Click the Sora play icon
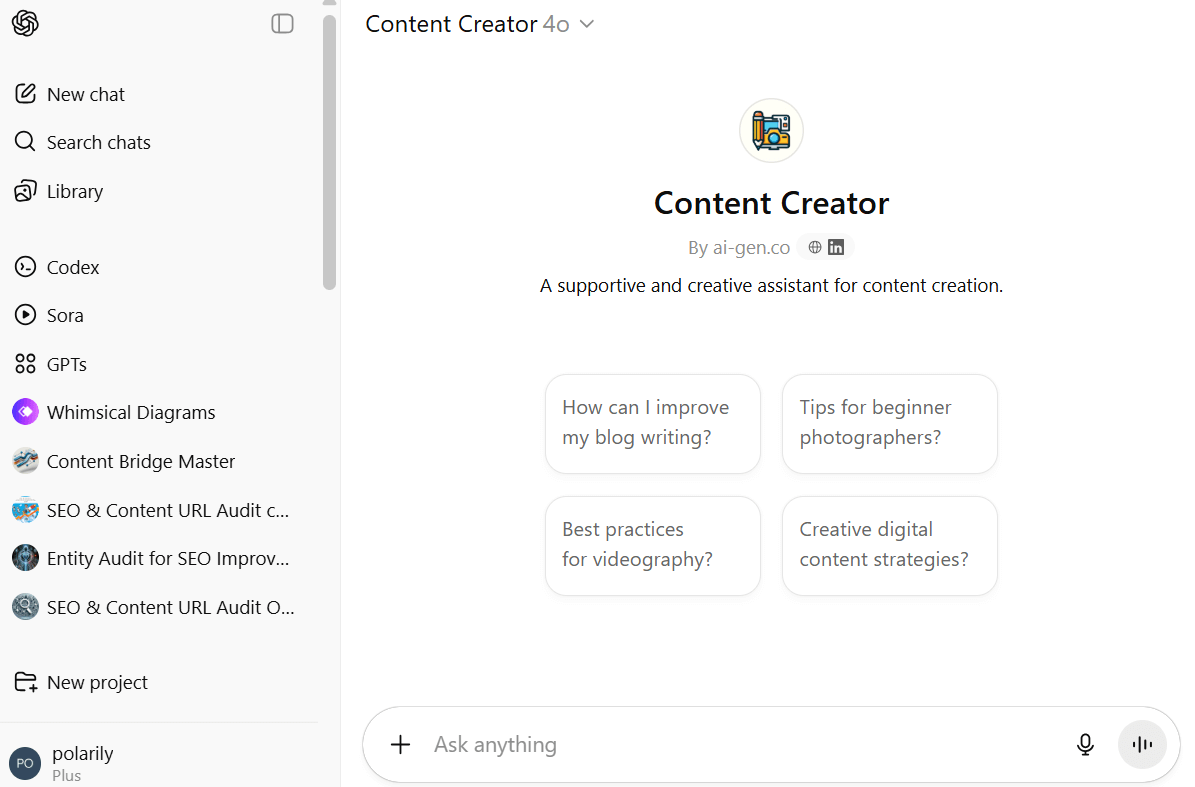The image size is (1195, 787). click(25, 315)
